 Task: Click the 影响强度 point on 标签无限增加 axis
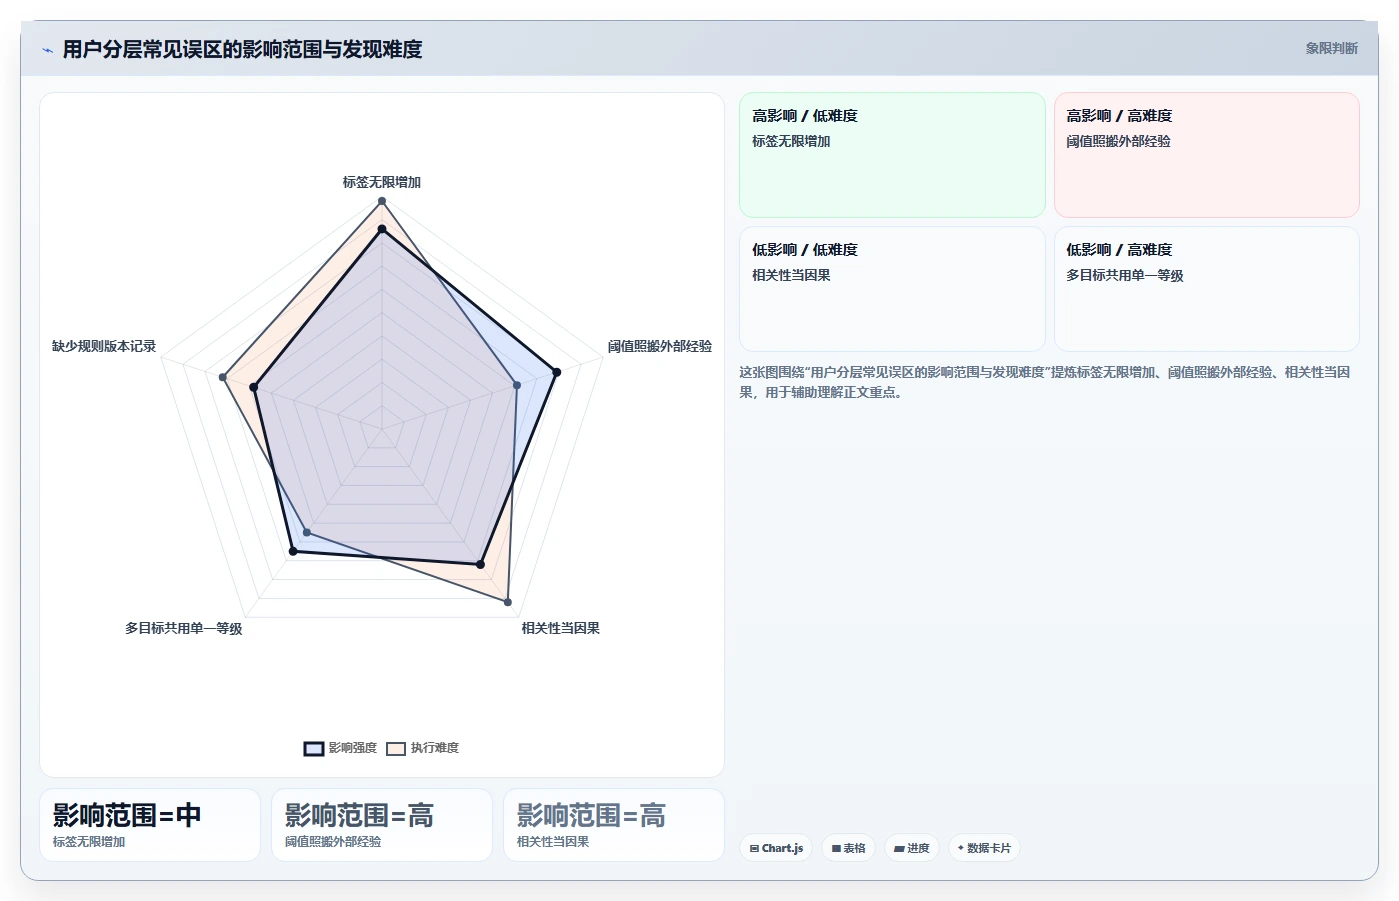point(381,230)
